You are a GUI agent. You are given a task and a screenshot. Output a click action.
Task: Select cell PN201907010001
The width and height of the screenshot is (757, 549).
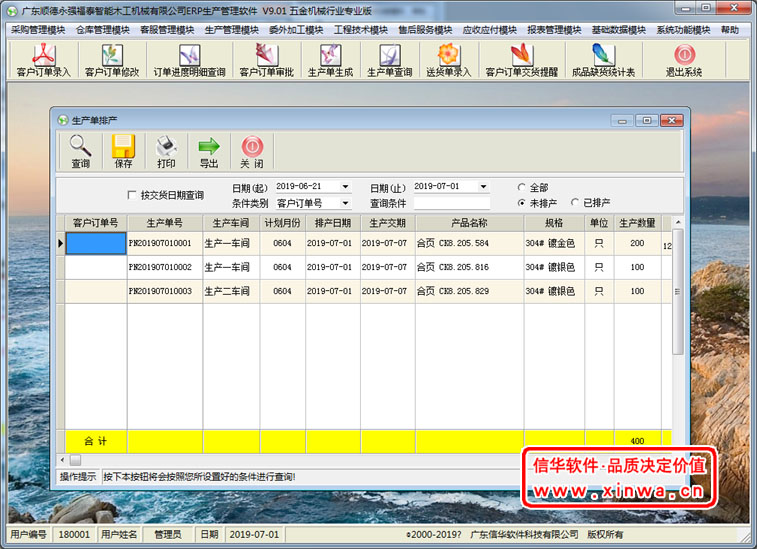click(165, 243)
